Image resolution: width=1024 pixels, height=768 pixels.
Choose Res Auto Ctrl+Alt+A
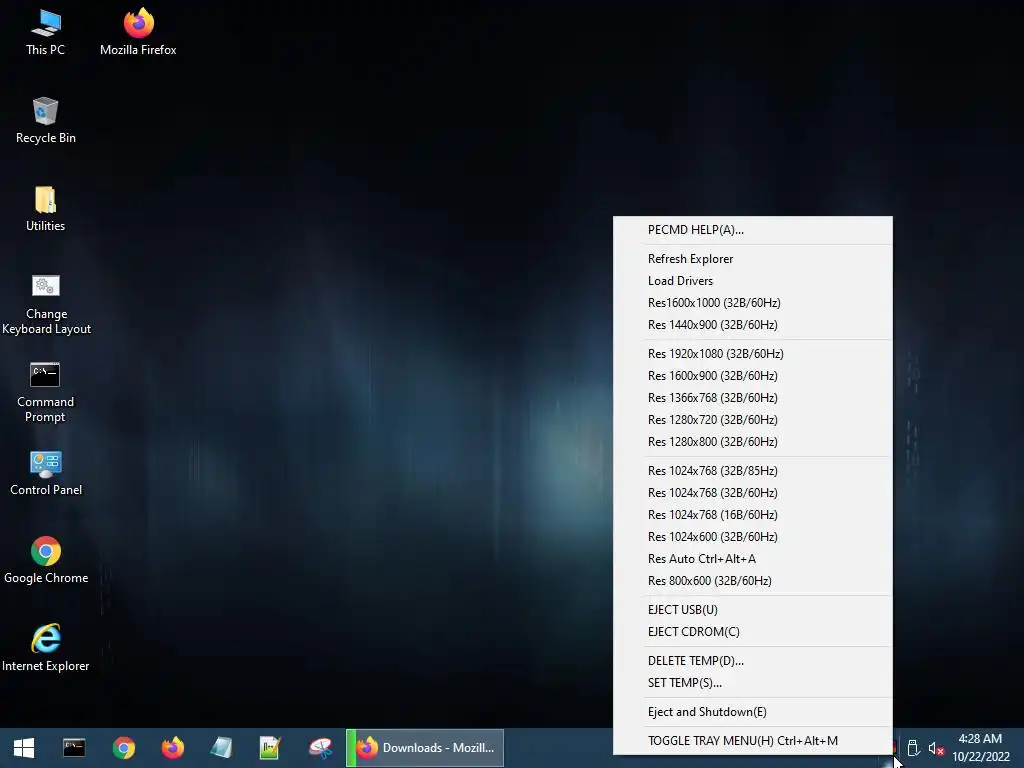click(x=752, y=559)
